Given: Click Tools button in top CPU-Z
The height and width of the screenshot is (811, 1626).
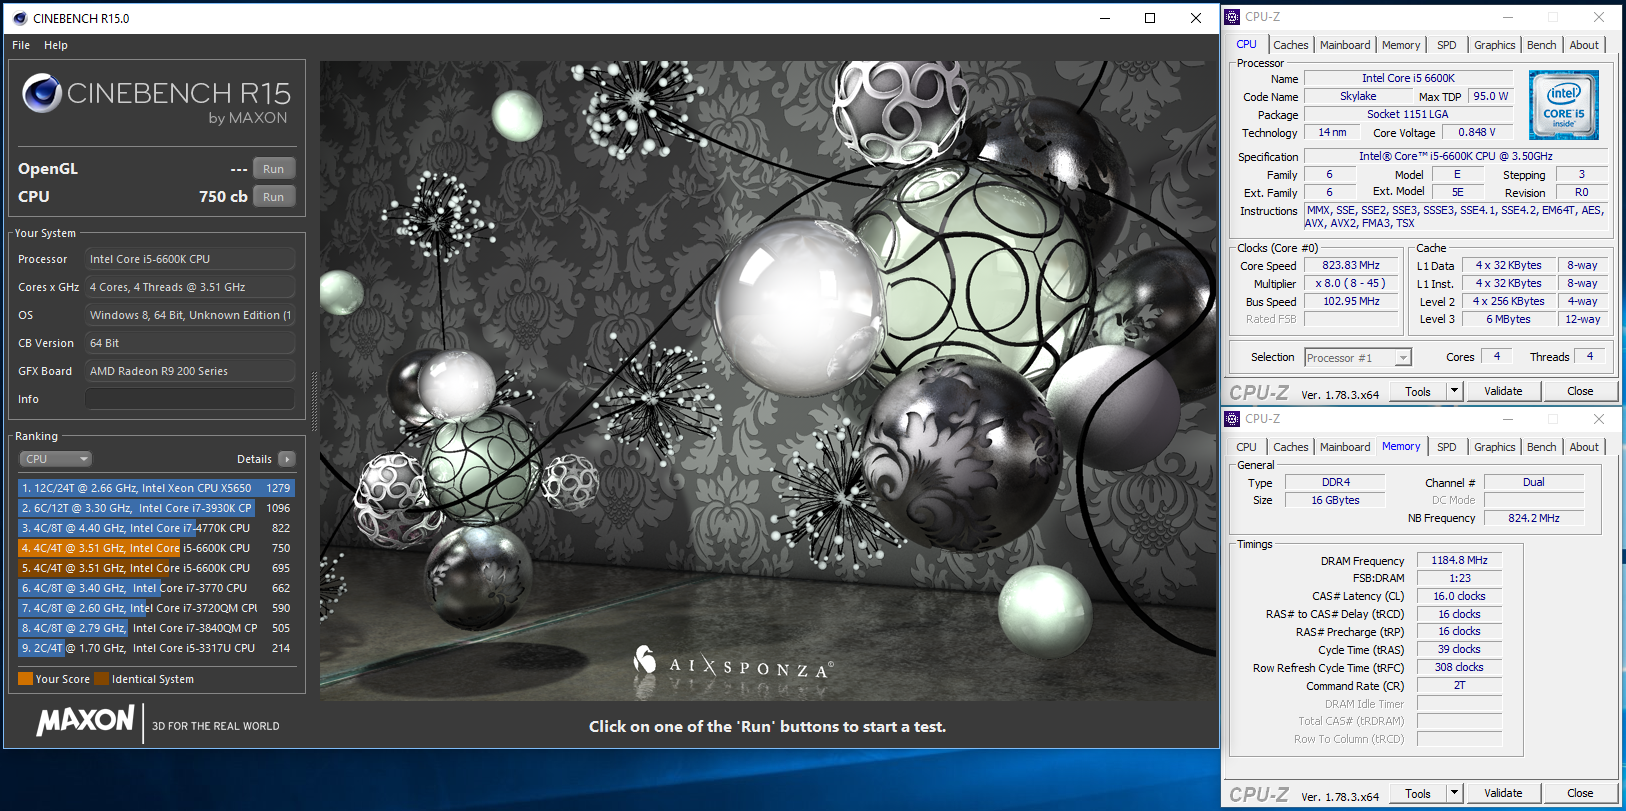Looking at the screenshot, I should 1418,391.
